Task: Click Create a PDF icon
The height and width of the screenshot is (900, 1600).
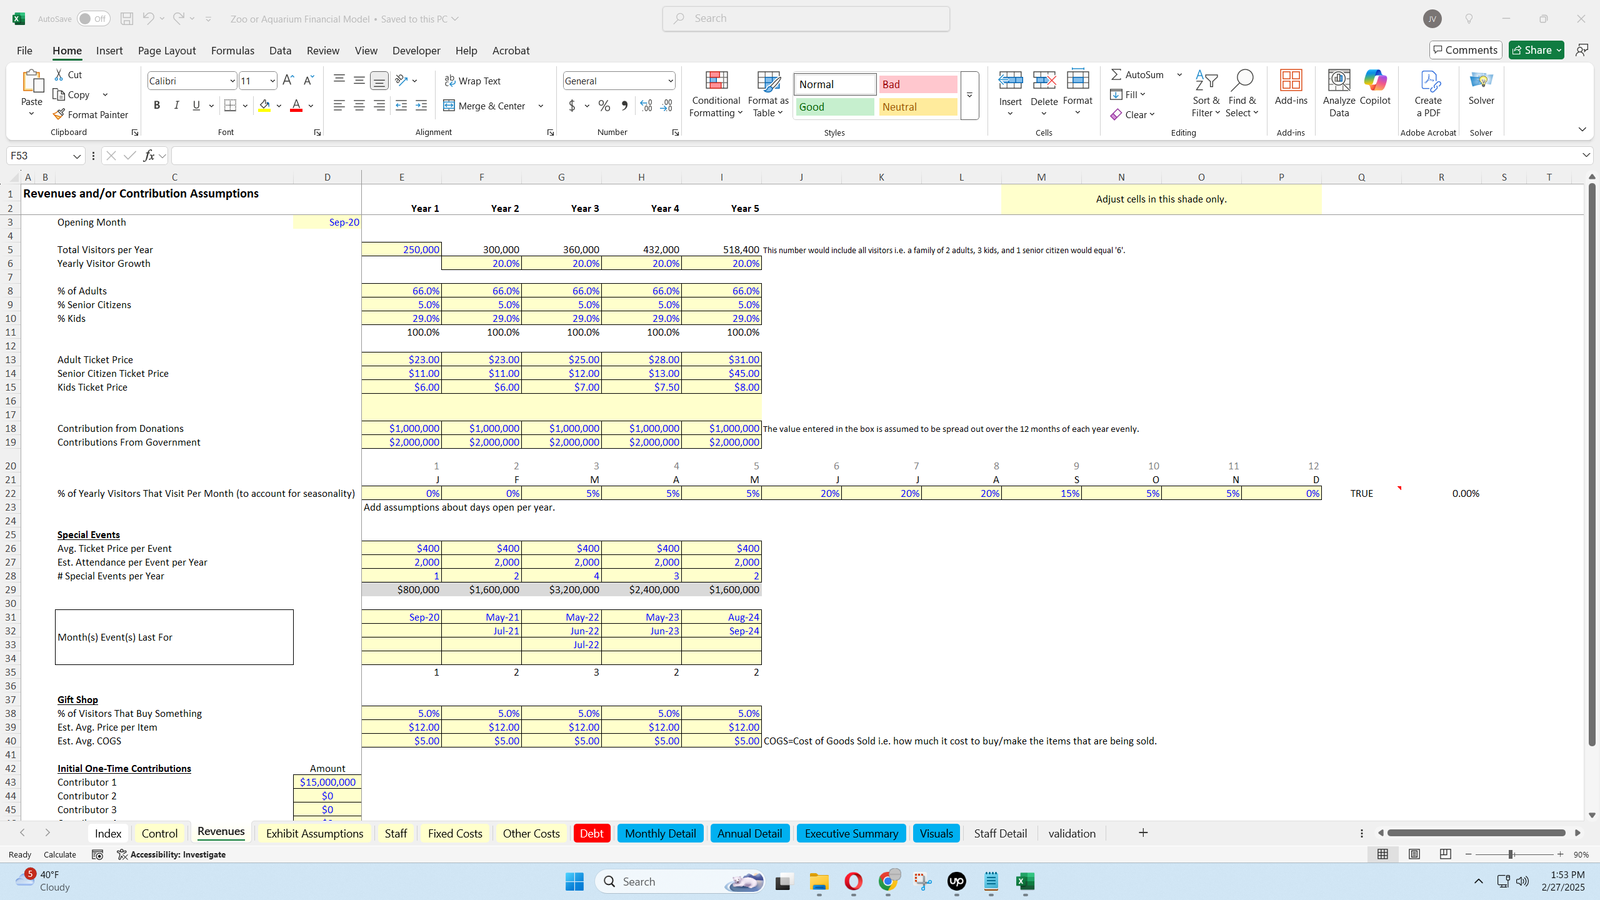Action: point(1428,82)
